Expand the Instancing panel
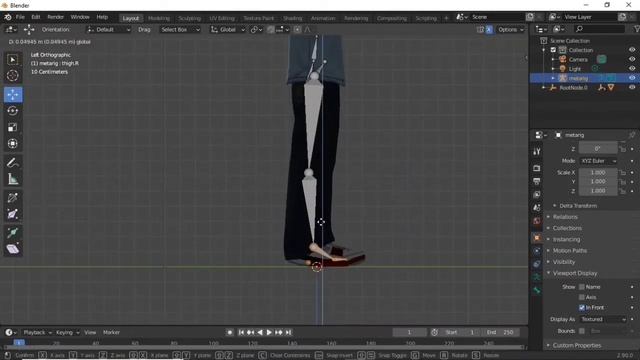Image resolution: width=640 pixels, height=360 pixels. (566, 239)
